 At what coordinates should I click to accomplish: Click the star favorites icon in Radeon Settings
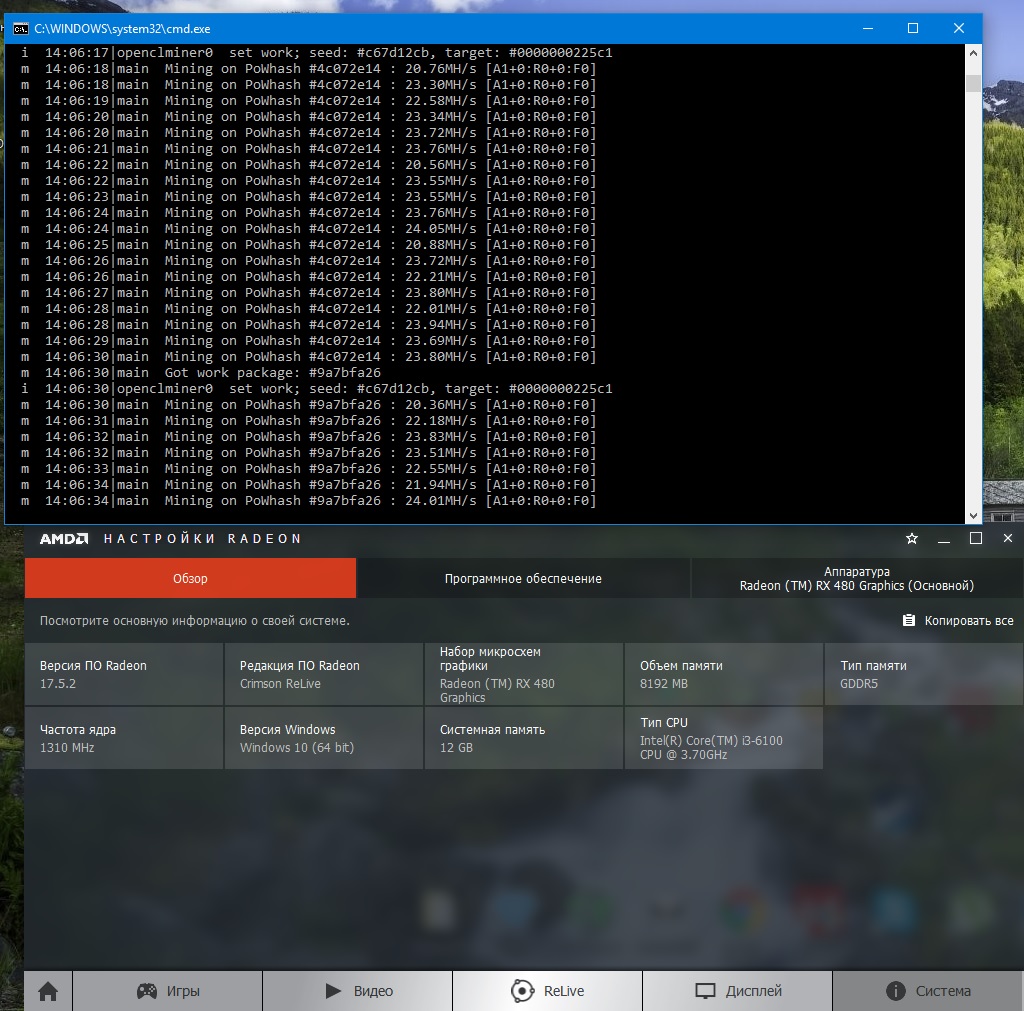pos(912,538)
